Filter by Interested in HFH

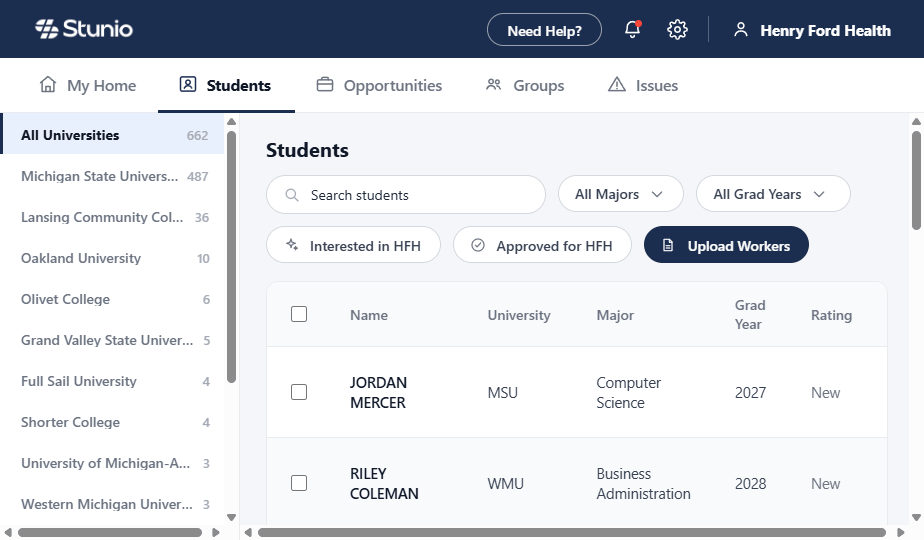pyautogui.click(x=354, y=245)
